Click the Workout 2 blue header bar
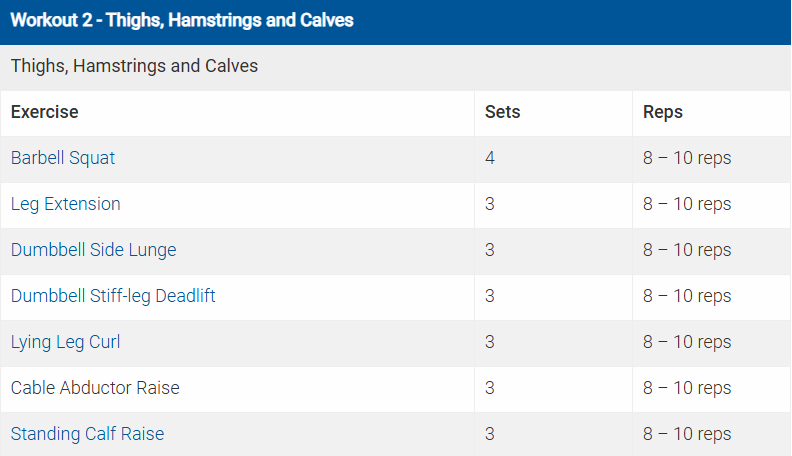Screen dimensions: 792x456 point(181,20)
